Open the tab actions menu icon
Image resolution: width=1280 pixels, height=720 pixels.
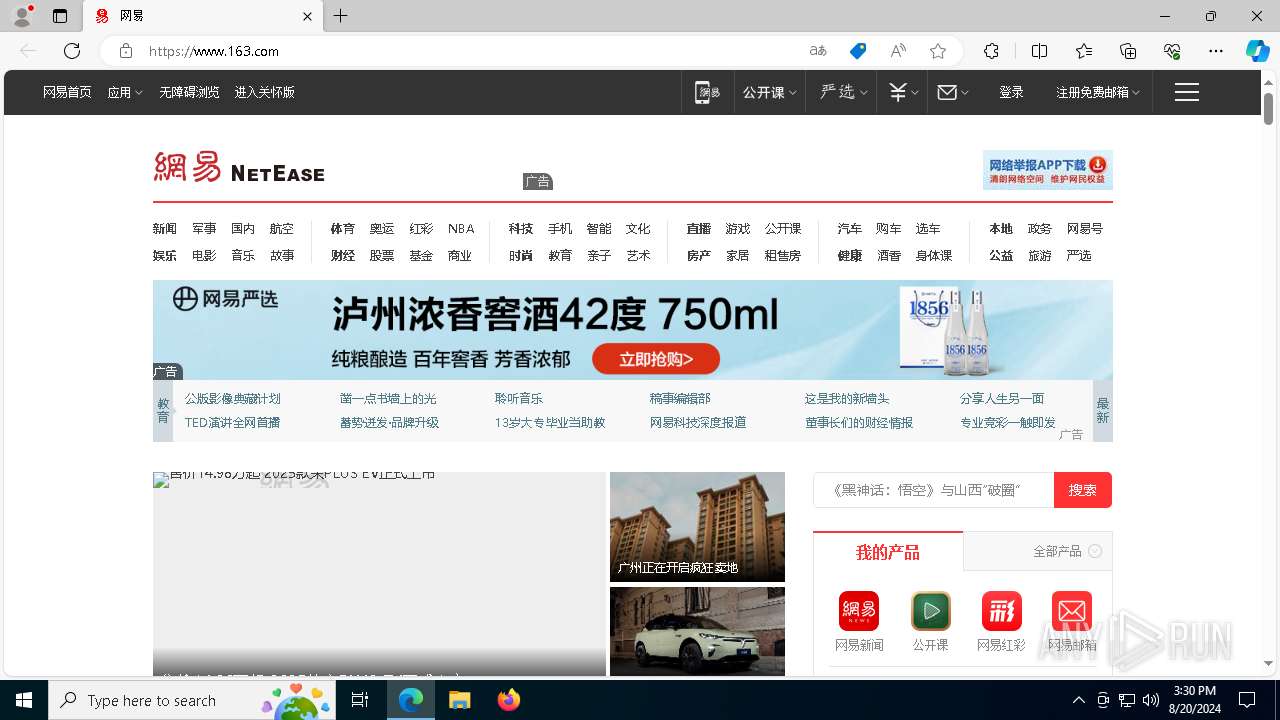[x=60, y=16]
